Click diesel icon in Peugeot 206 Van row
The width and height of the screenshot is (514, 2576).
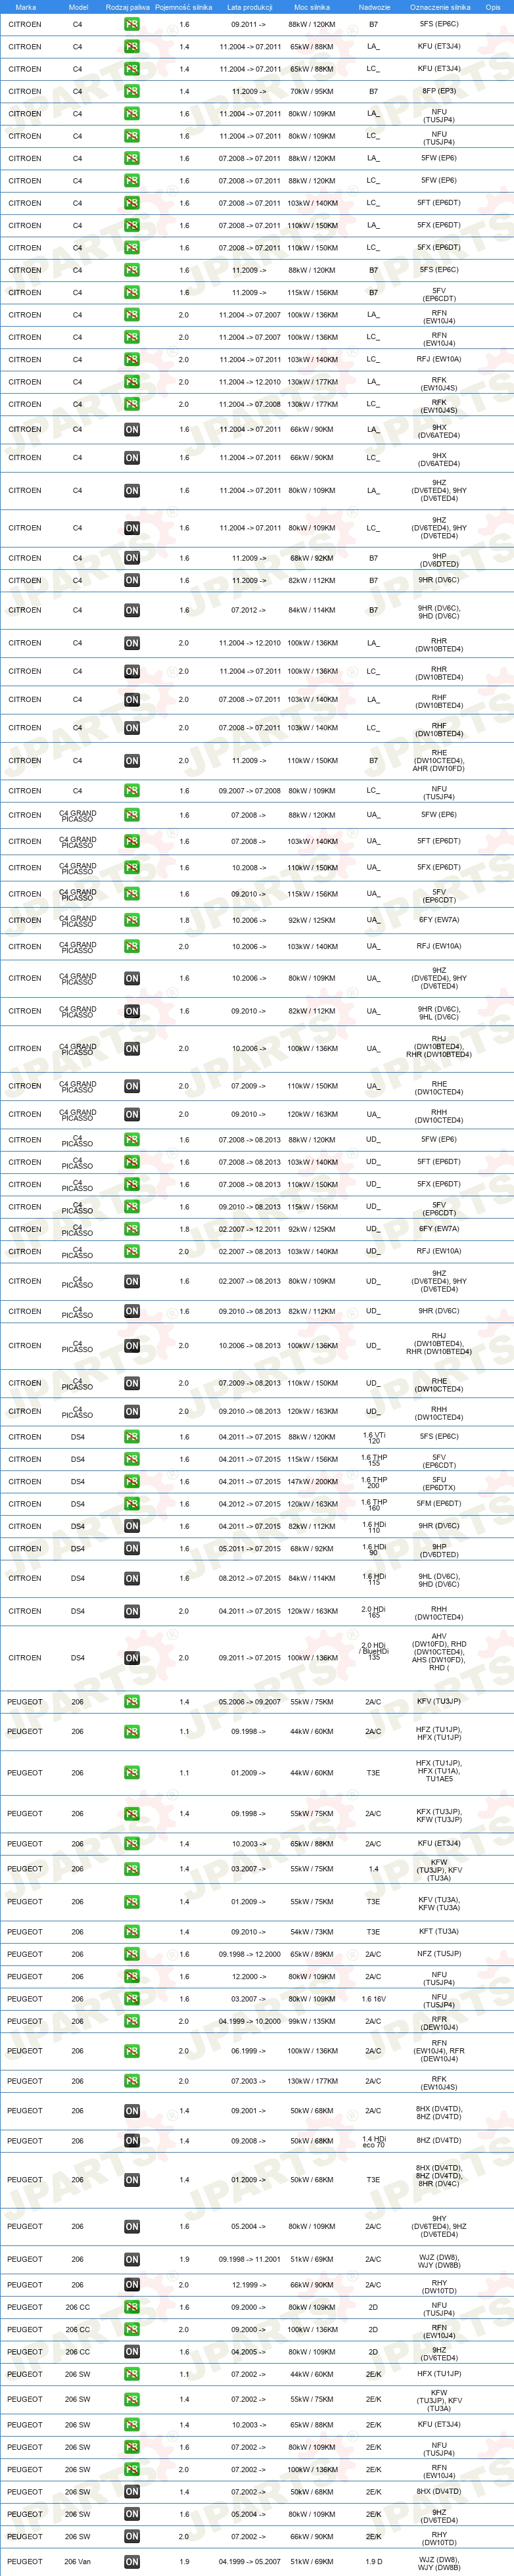(x=132, y=2562)
